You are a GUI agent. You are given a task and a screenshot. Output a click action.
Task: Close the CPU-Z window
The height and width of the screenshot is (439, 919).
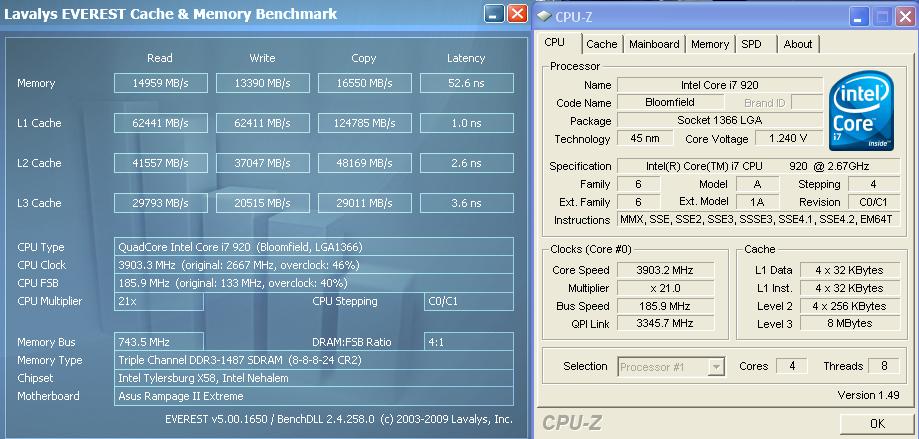tap(904, 17)
